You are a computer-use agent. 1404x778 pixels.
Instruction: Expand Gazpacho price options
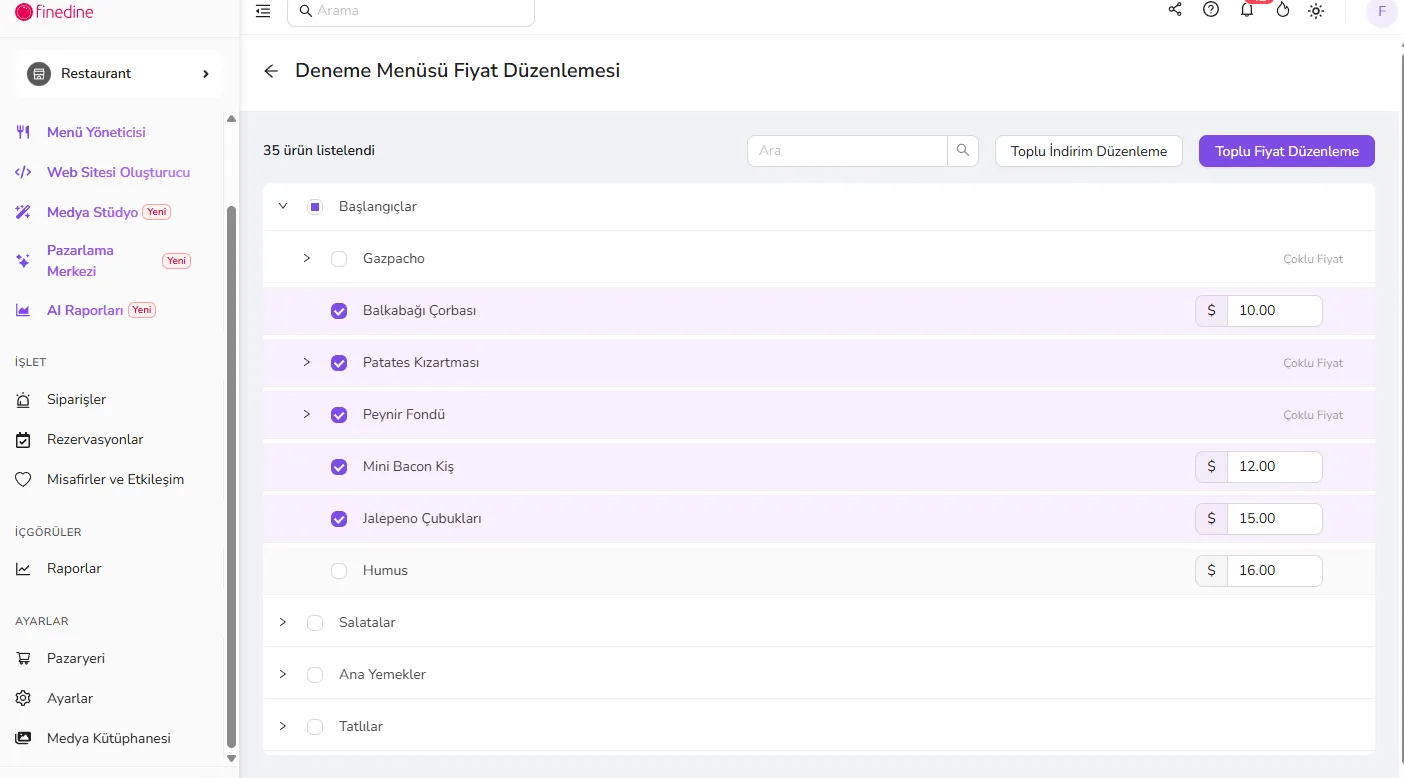point(307,258)
